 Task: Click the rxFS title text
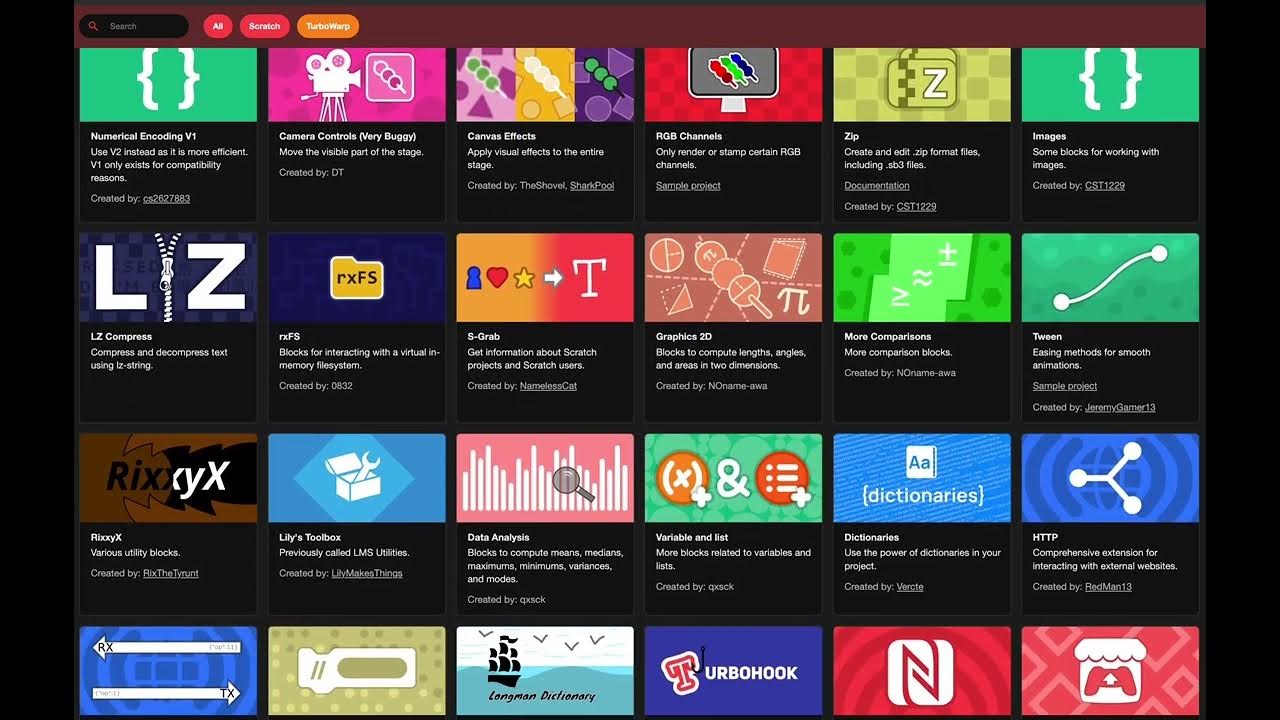pyautogui.click(x=290, y=337)
